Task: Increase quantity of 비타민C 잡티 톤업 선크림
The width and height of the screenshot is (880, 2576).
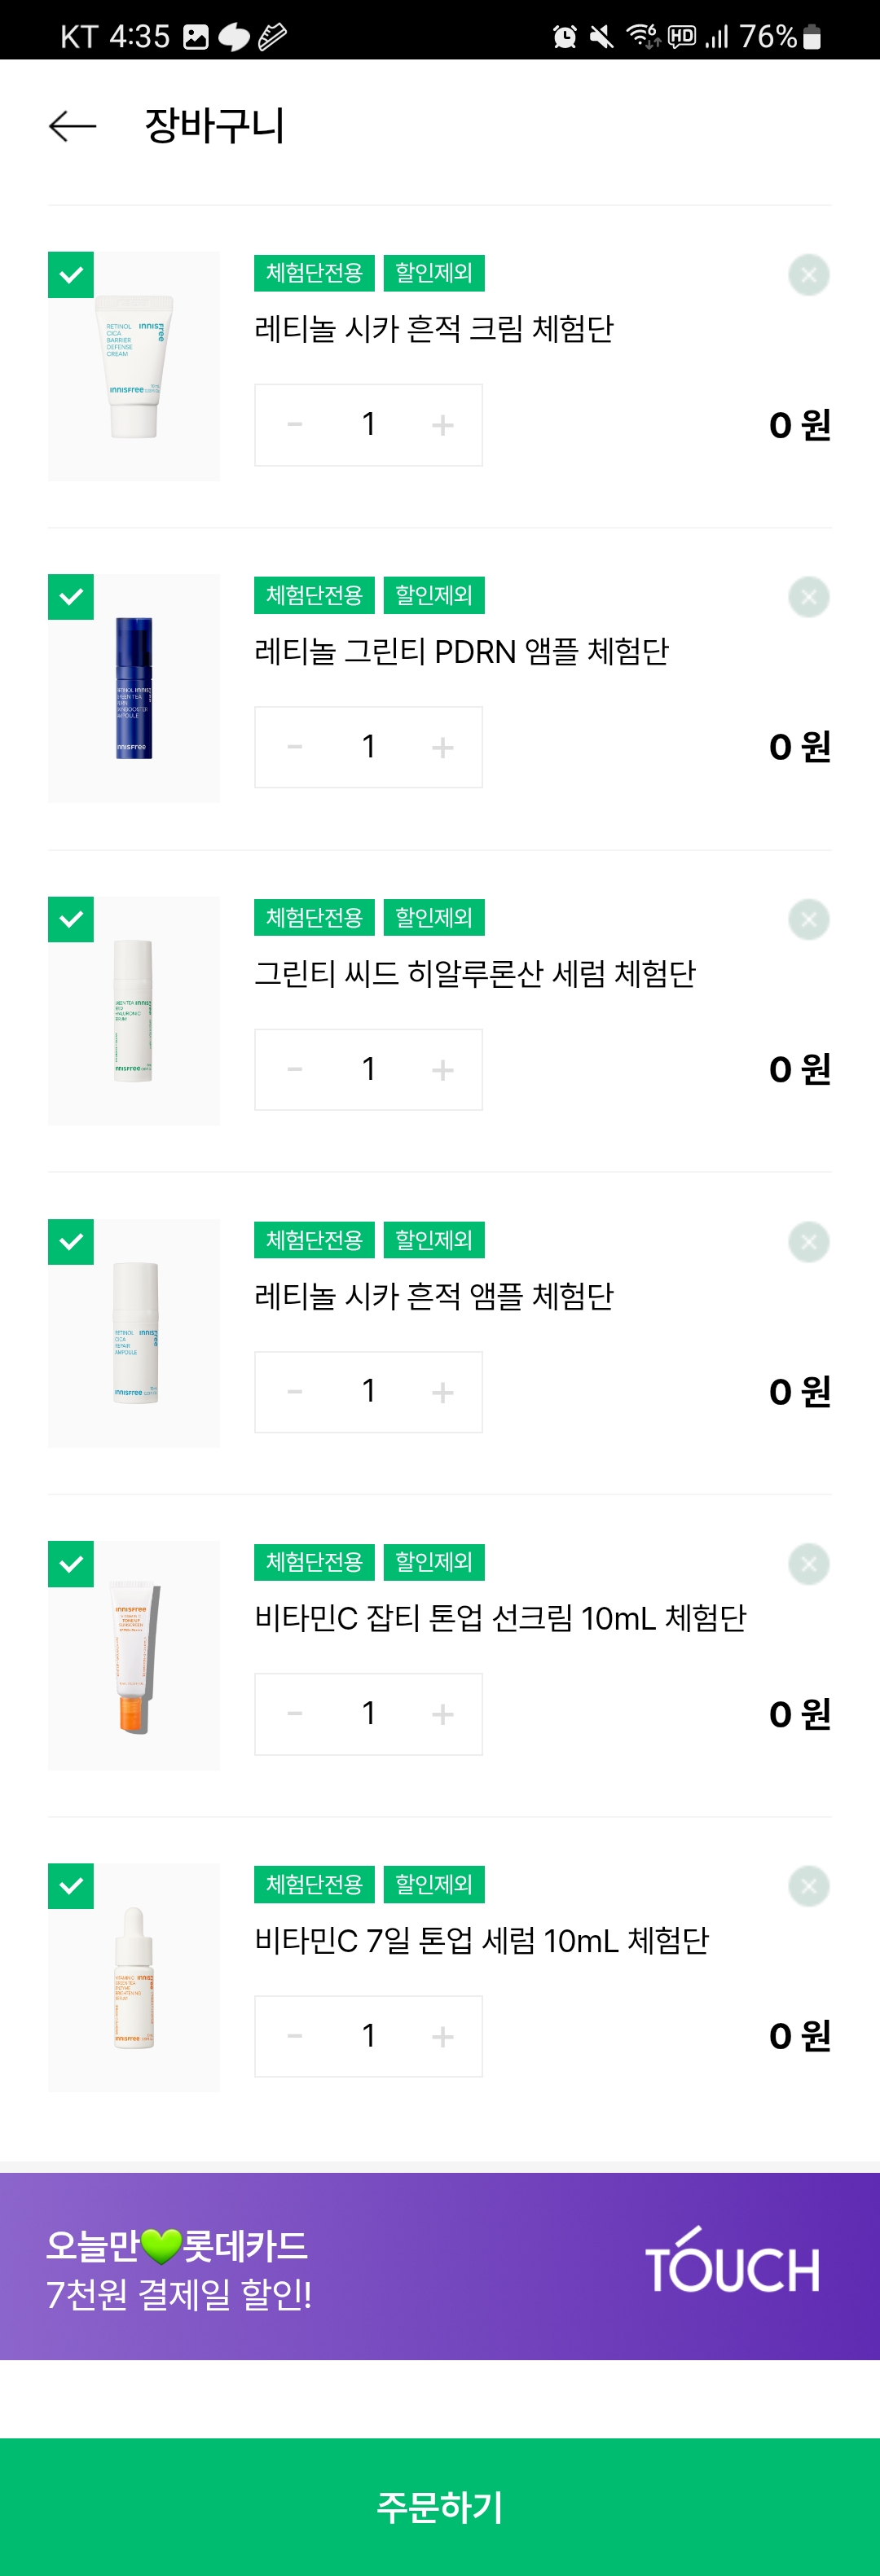Action: coord(442,1714)
